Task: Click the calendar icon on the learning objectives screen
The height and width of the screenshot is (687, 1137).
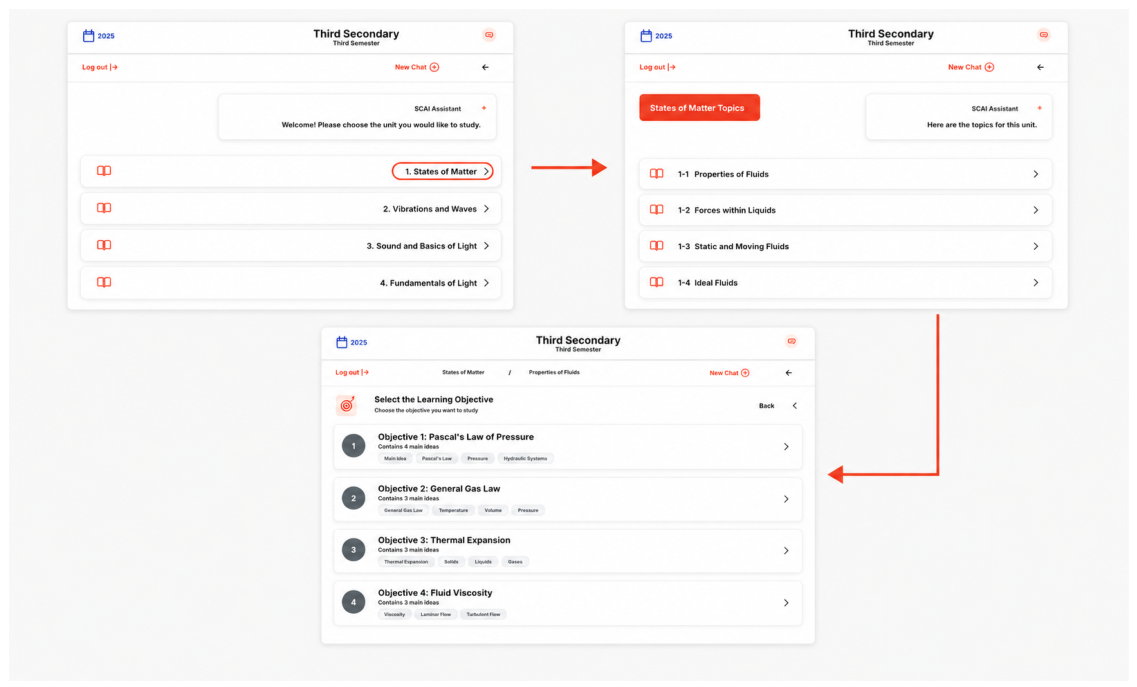Action: pyautogui.click(x=342, y=342)
